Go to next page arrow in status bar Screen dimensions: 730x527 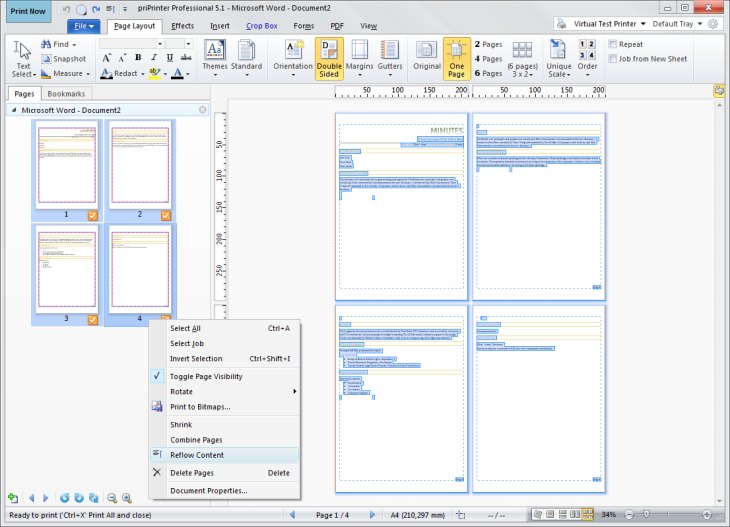pos(372,515)
